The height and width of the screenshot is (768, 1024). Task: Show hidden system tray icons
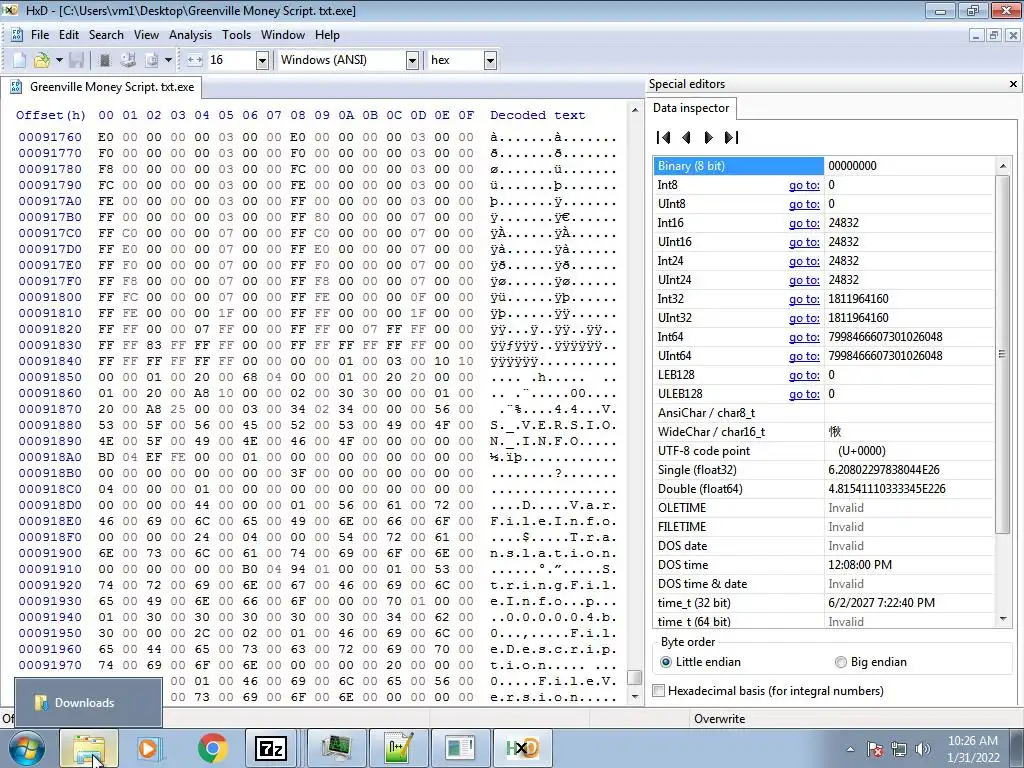[850, 749]
